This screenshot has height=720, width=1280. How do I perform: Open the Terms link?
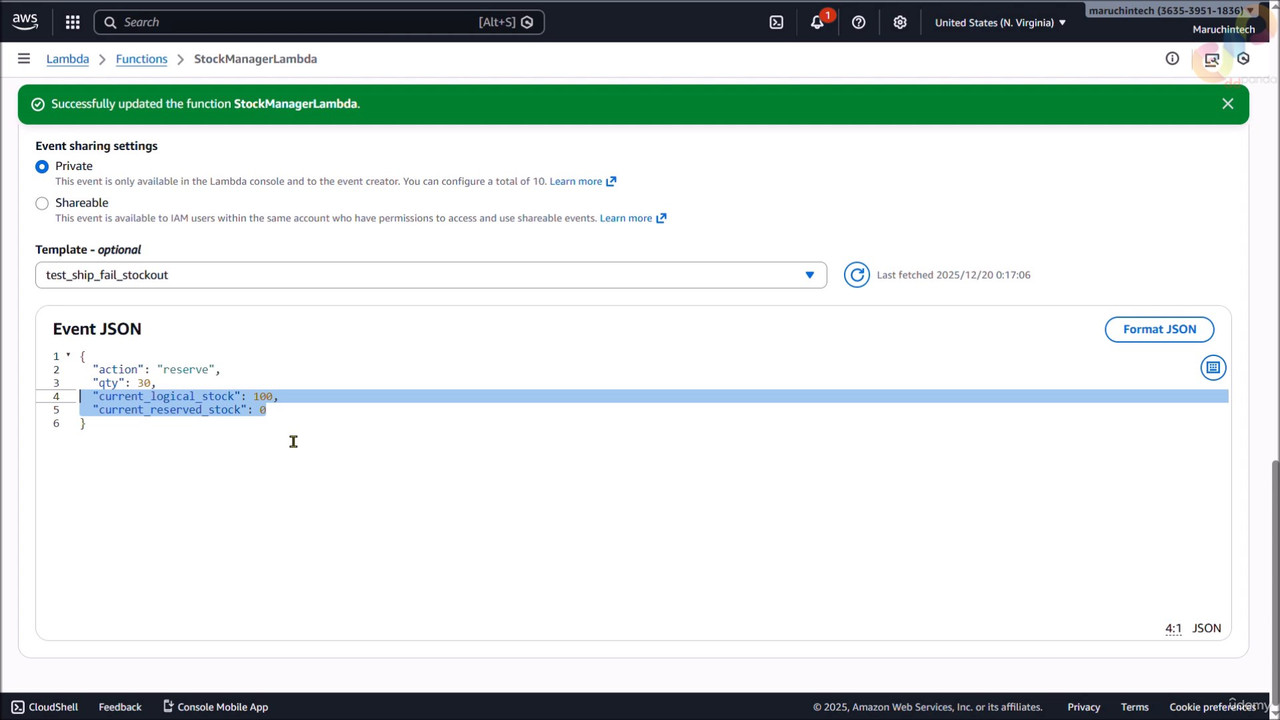[x=1134, y=707]
